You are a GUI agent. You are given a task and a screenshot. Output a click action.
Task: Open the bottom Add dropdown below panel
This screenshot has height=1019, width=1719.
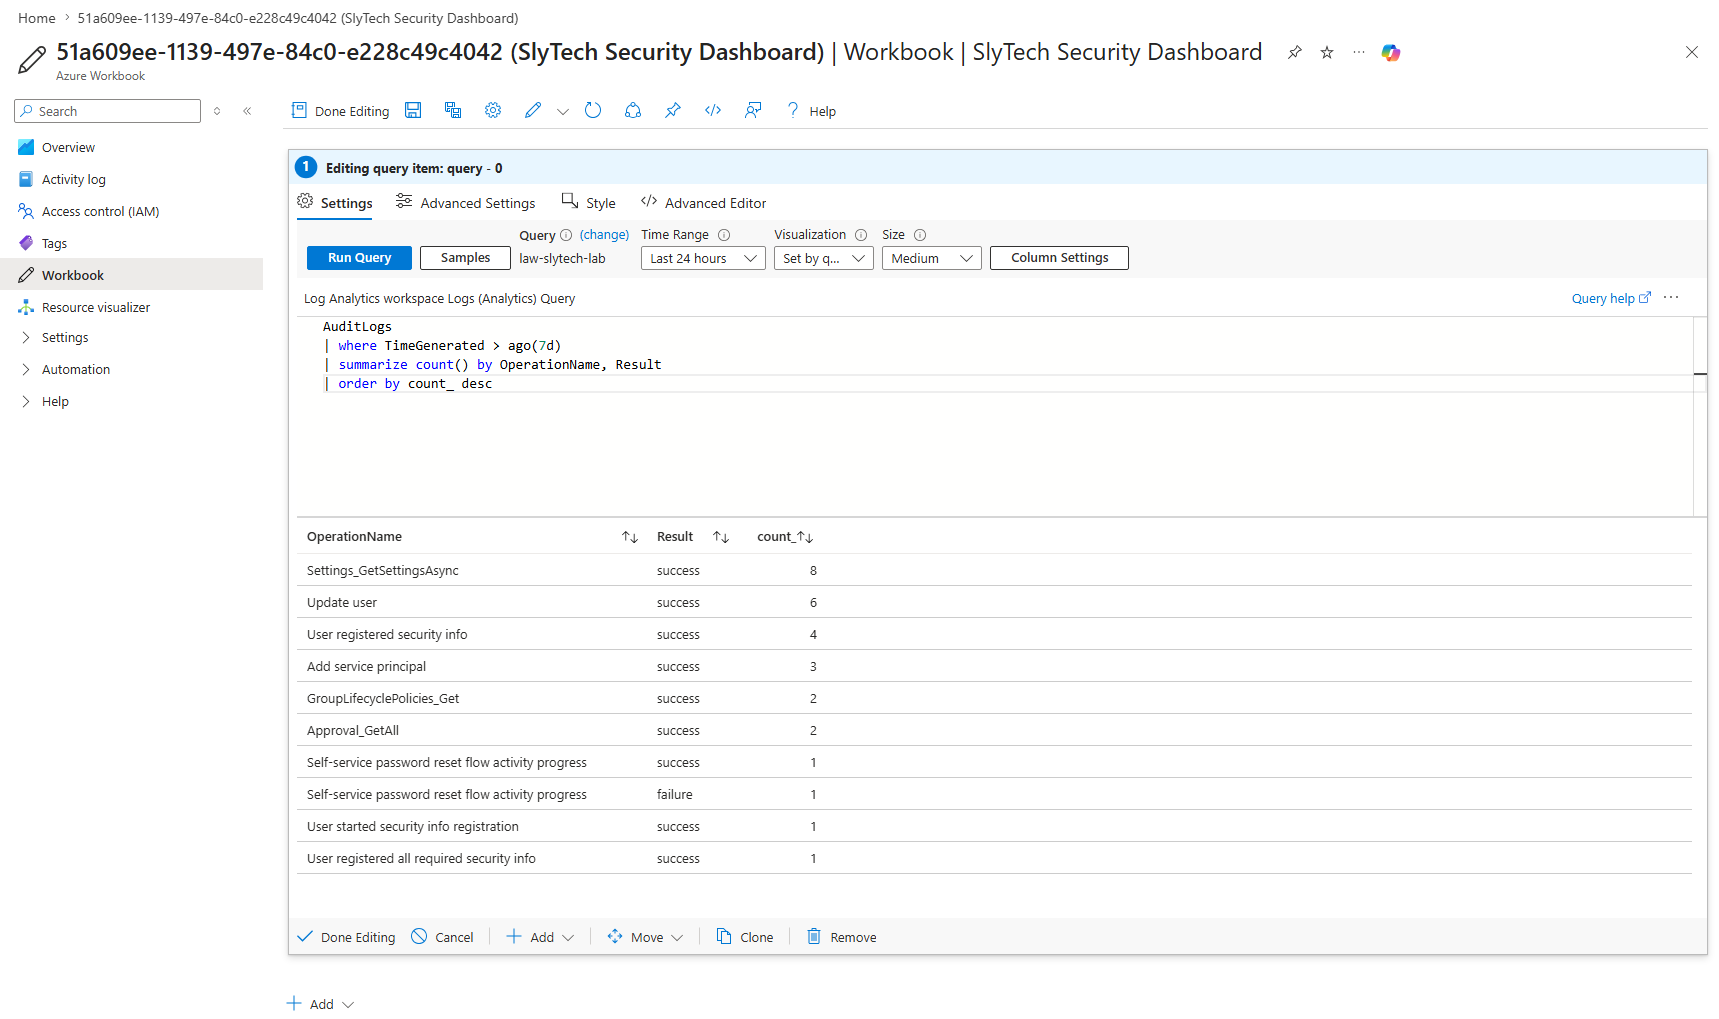click(320, 1004)
